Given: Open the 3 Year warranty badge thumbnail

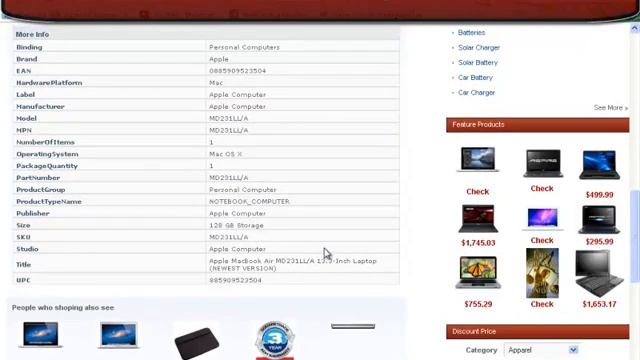Looking at the screenshot, I should 275,340.
